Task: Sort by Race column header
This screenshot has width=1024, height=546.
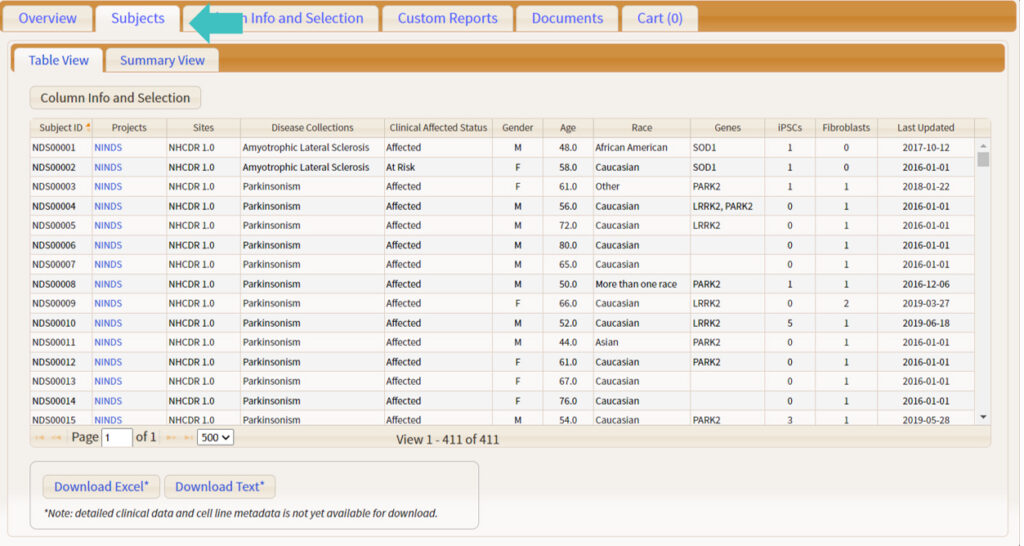Action: click(x=641, y=127)
